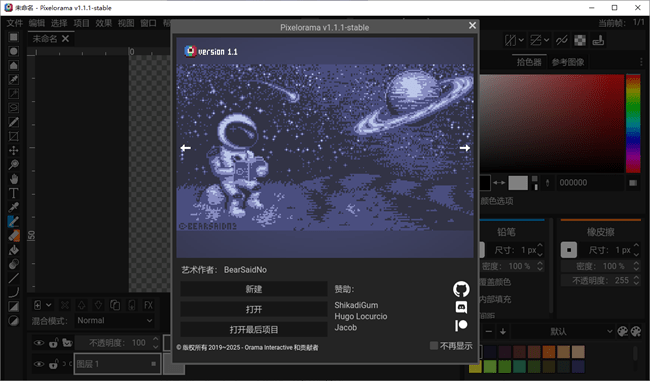Toggle visibility eye of 图层 1
650x381 pixels.
[x=39, y=364]
